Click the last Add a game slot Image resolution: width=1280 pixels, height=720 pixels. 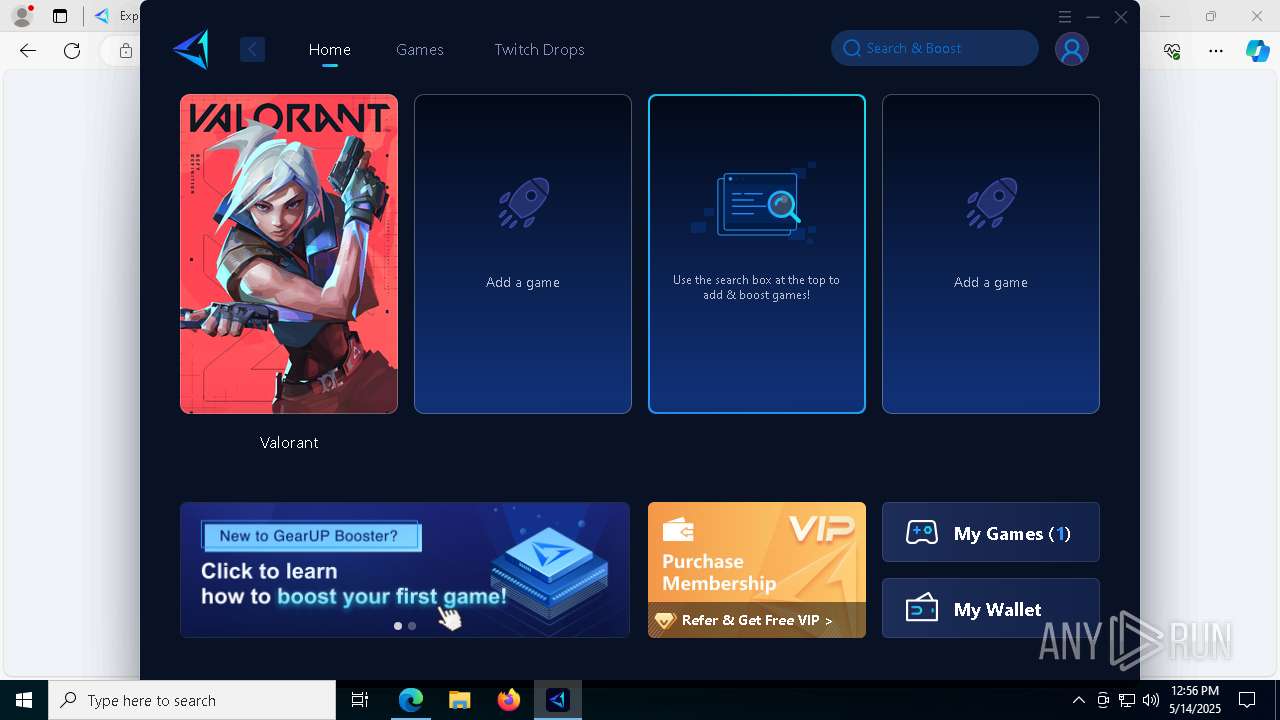pos(991,254)
